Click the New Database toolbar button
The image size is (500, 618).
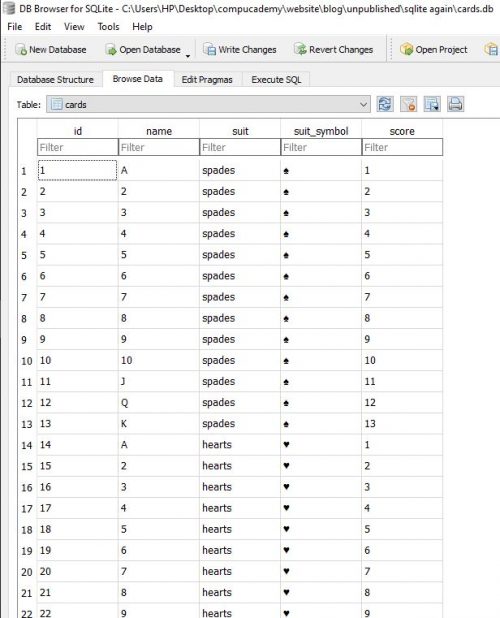[51, 50]
